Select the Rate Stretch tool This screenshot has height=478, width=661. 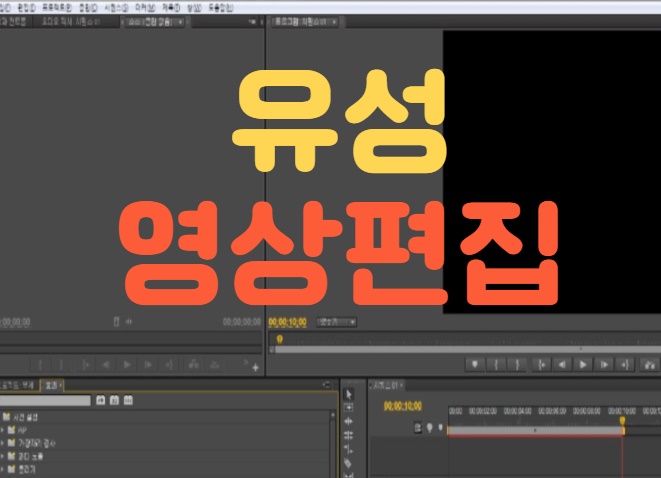coord(349,449)
